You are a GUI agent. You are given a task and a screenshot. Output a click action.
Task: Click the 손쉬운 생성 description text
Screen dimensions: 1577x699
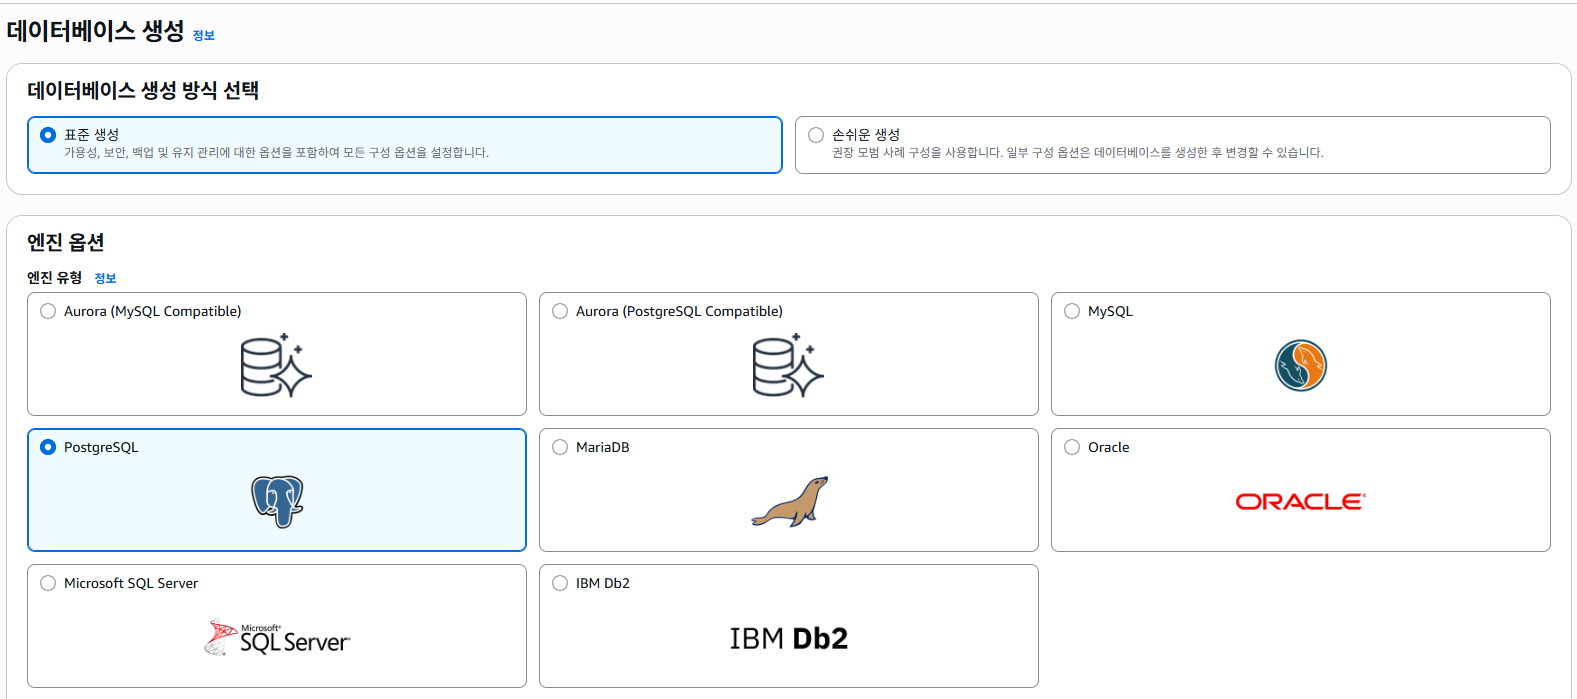tap(1078, 153)
